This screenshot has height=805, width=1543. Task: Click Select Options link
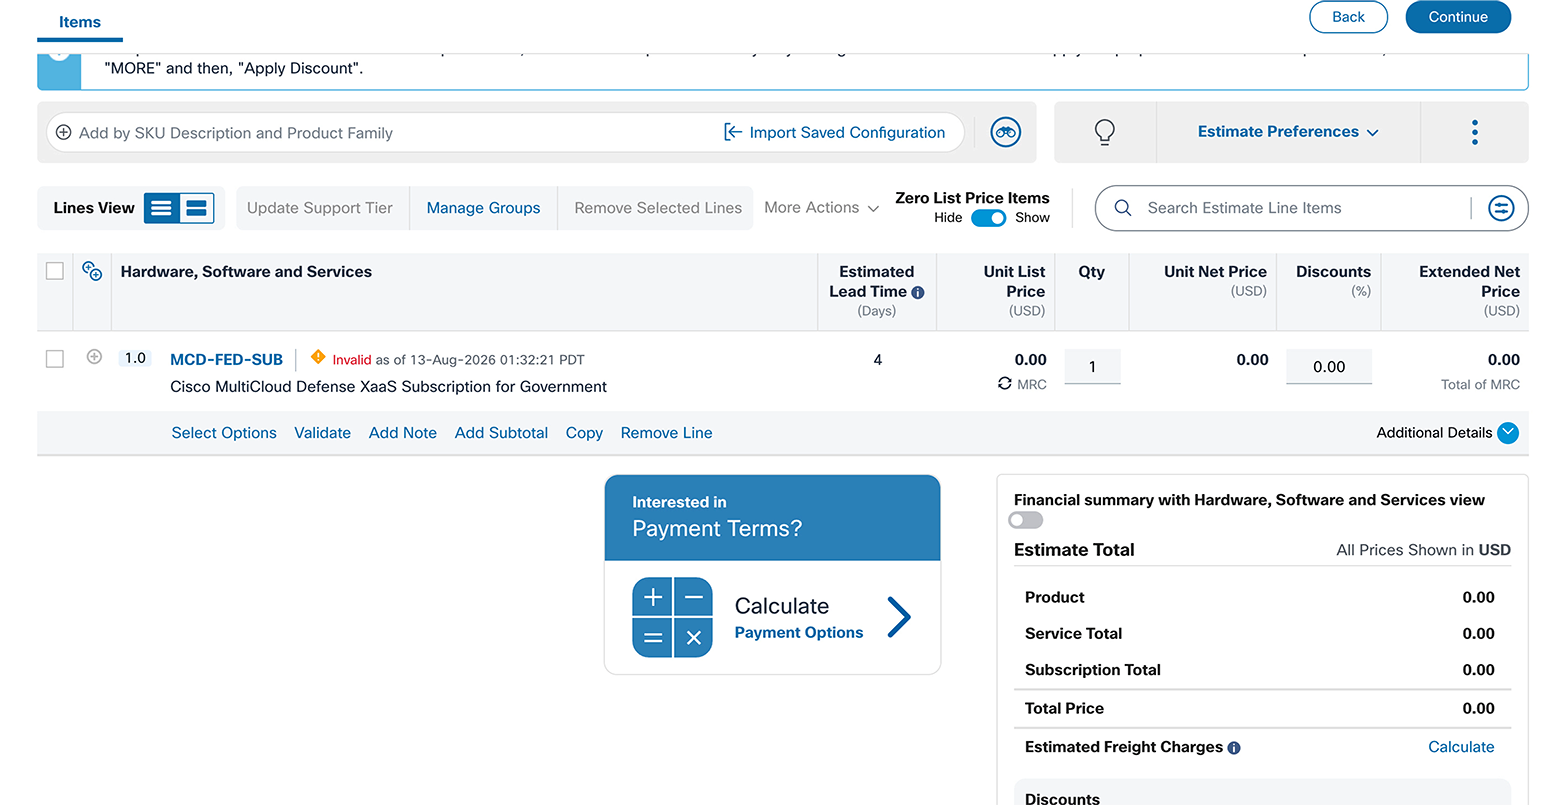coord(224,433)
